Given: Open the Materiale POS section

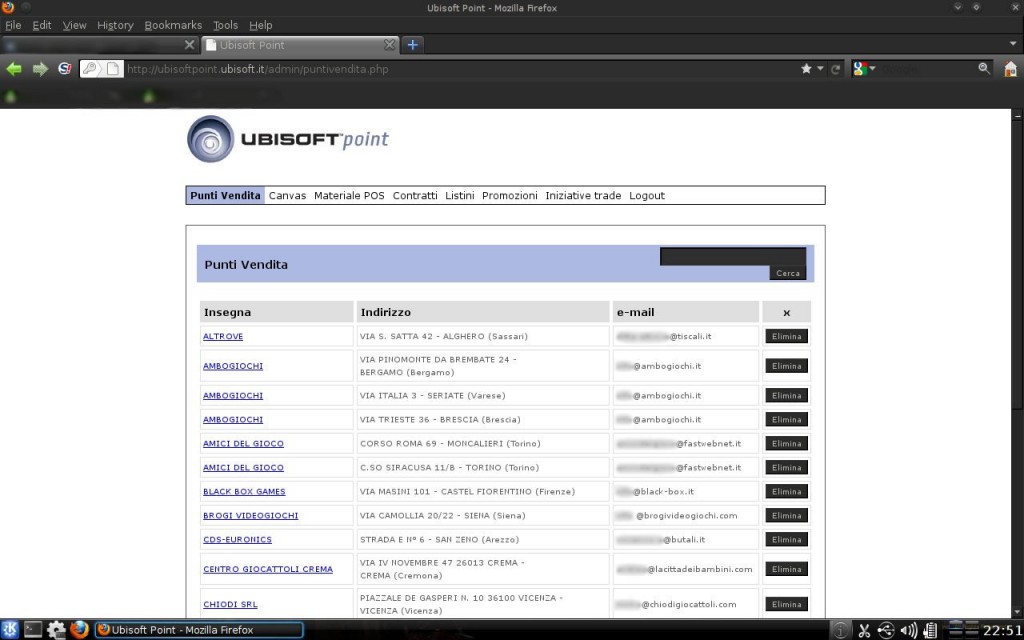Looking at the screenshot, I should click(x=349, y=195).
